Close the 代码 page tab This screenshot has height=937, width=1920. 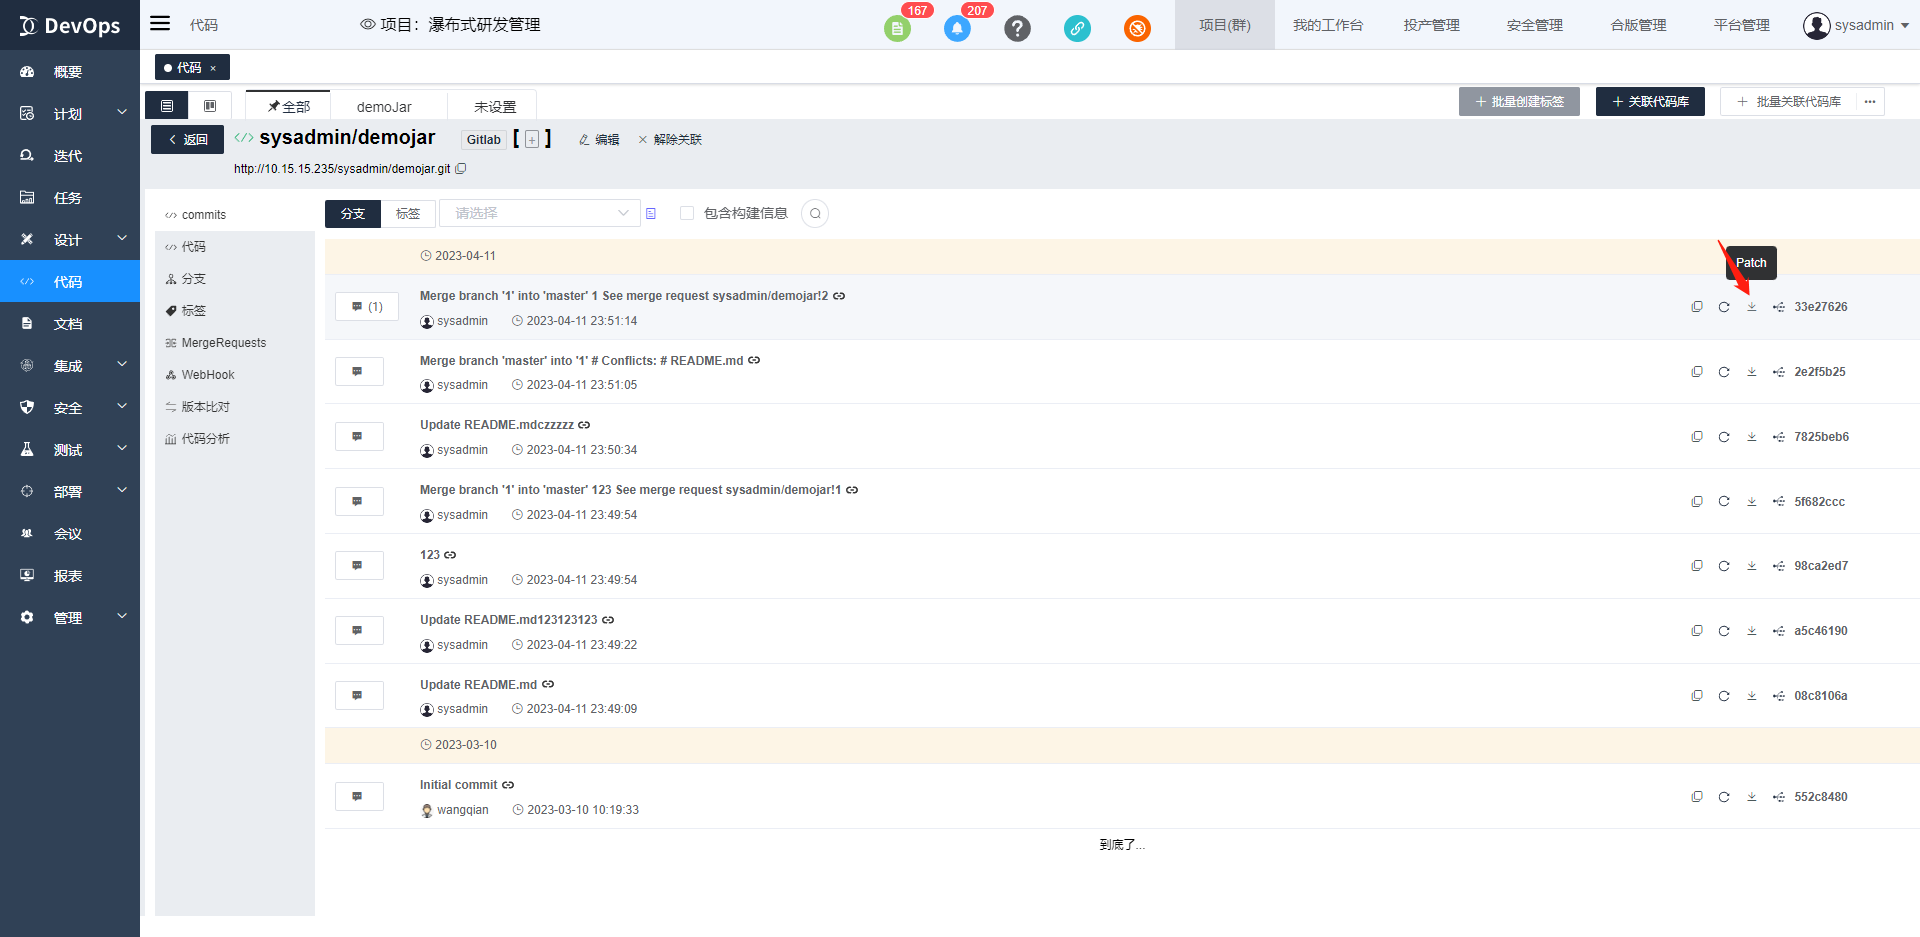[213, 68]
